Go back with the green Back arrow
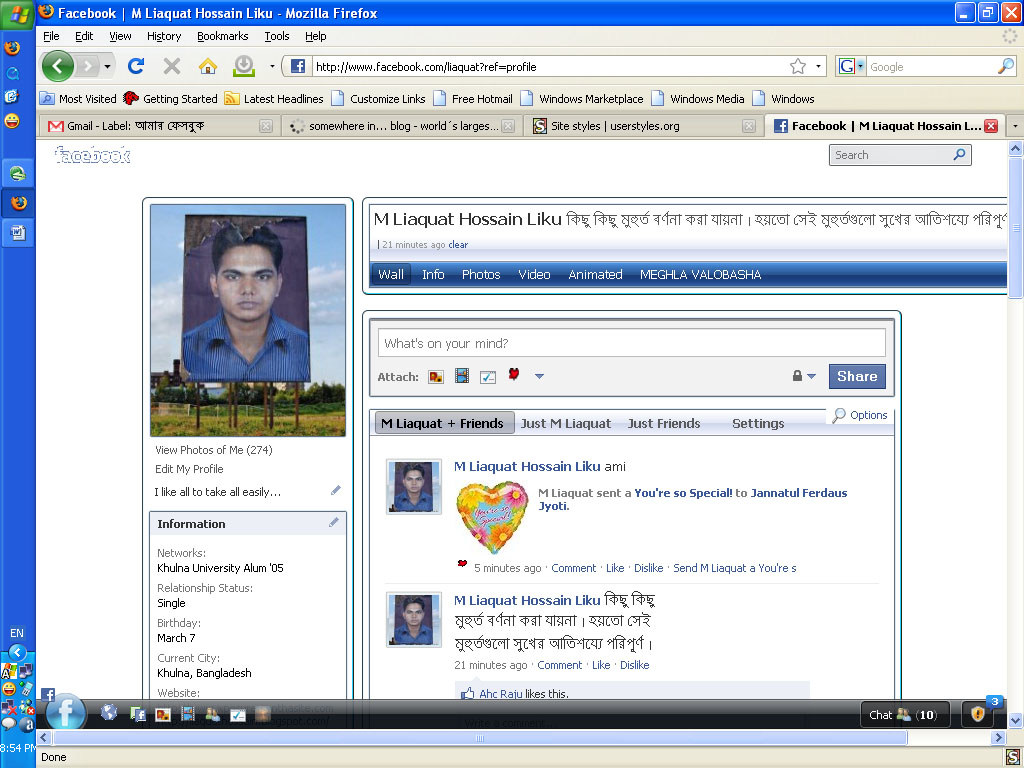This screenshot has width=1024, height=768. pos(57,66)
